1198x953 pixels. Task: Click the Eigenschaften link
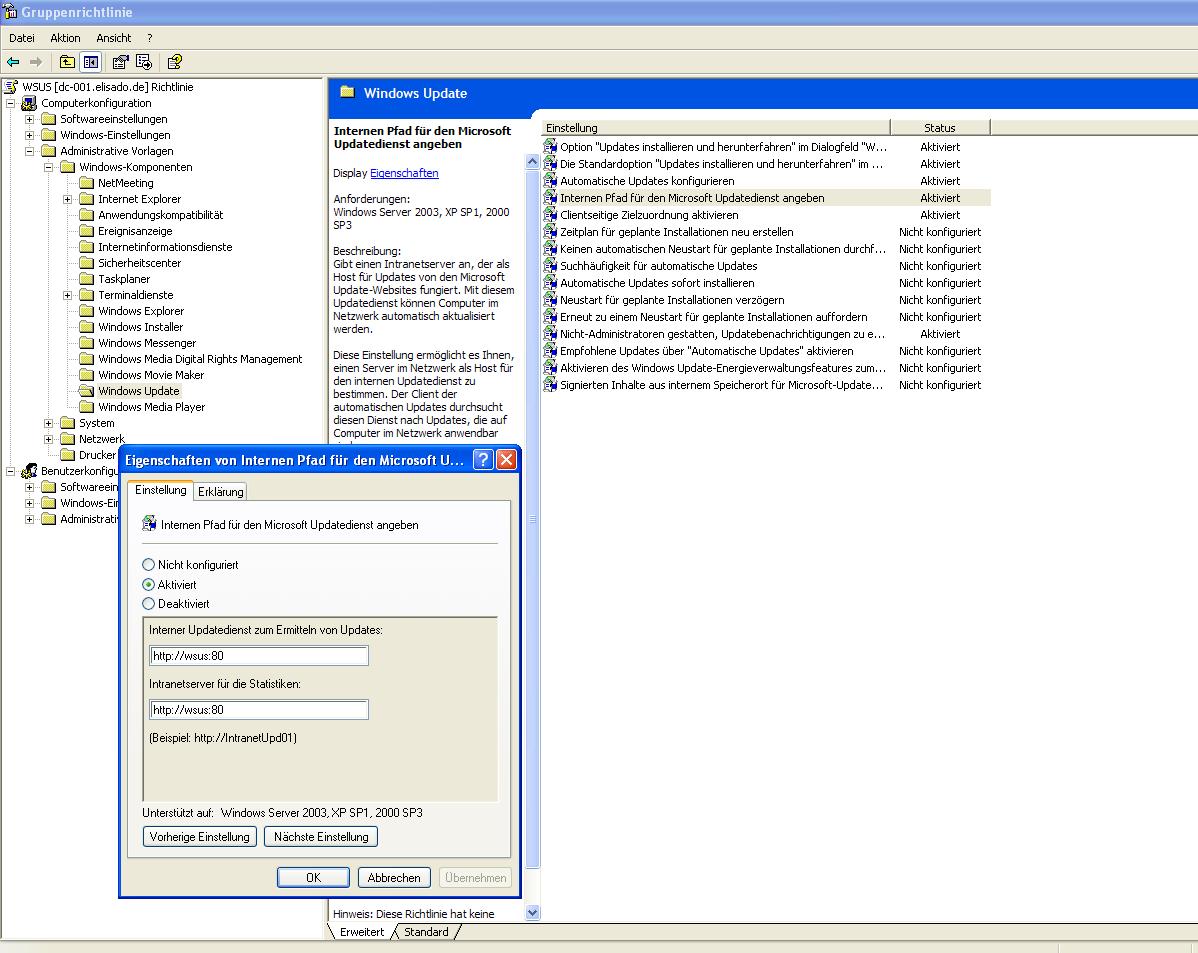click(x=404, y=173)
